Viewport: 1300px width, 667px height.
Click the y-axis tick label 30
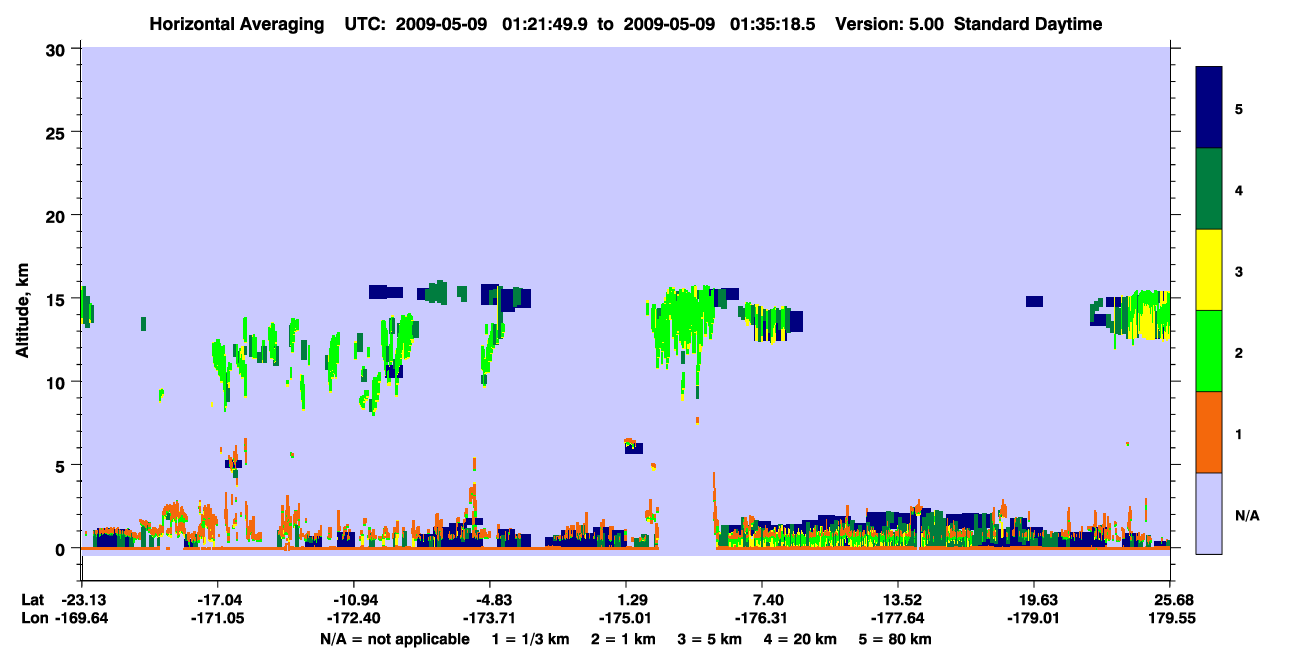(x=57, y=48)
